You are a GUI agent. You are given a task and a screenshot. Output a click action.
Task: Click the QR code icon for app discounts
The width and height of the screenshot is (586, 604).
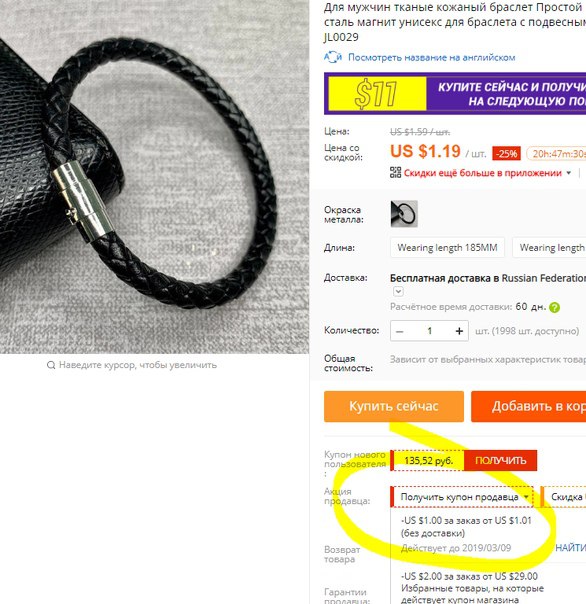[395, 173]
